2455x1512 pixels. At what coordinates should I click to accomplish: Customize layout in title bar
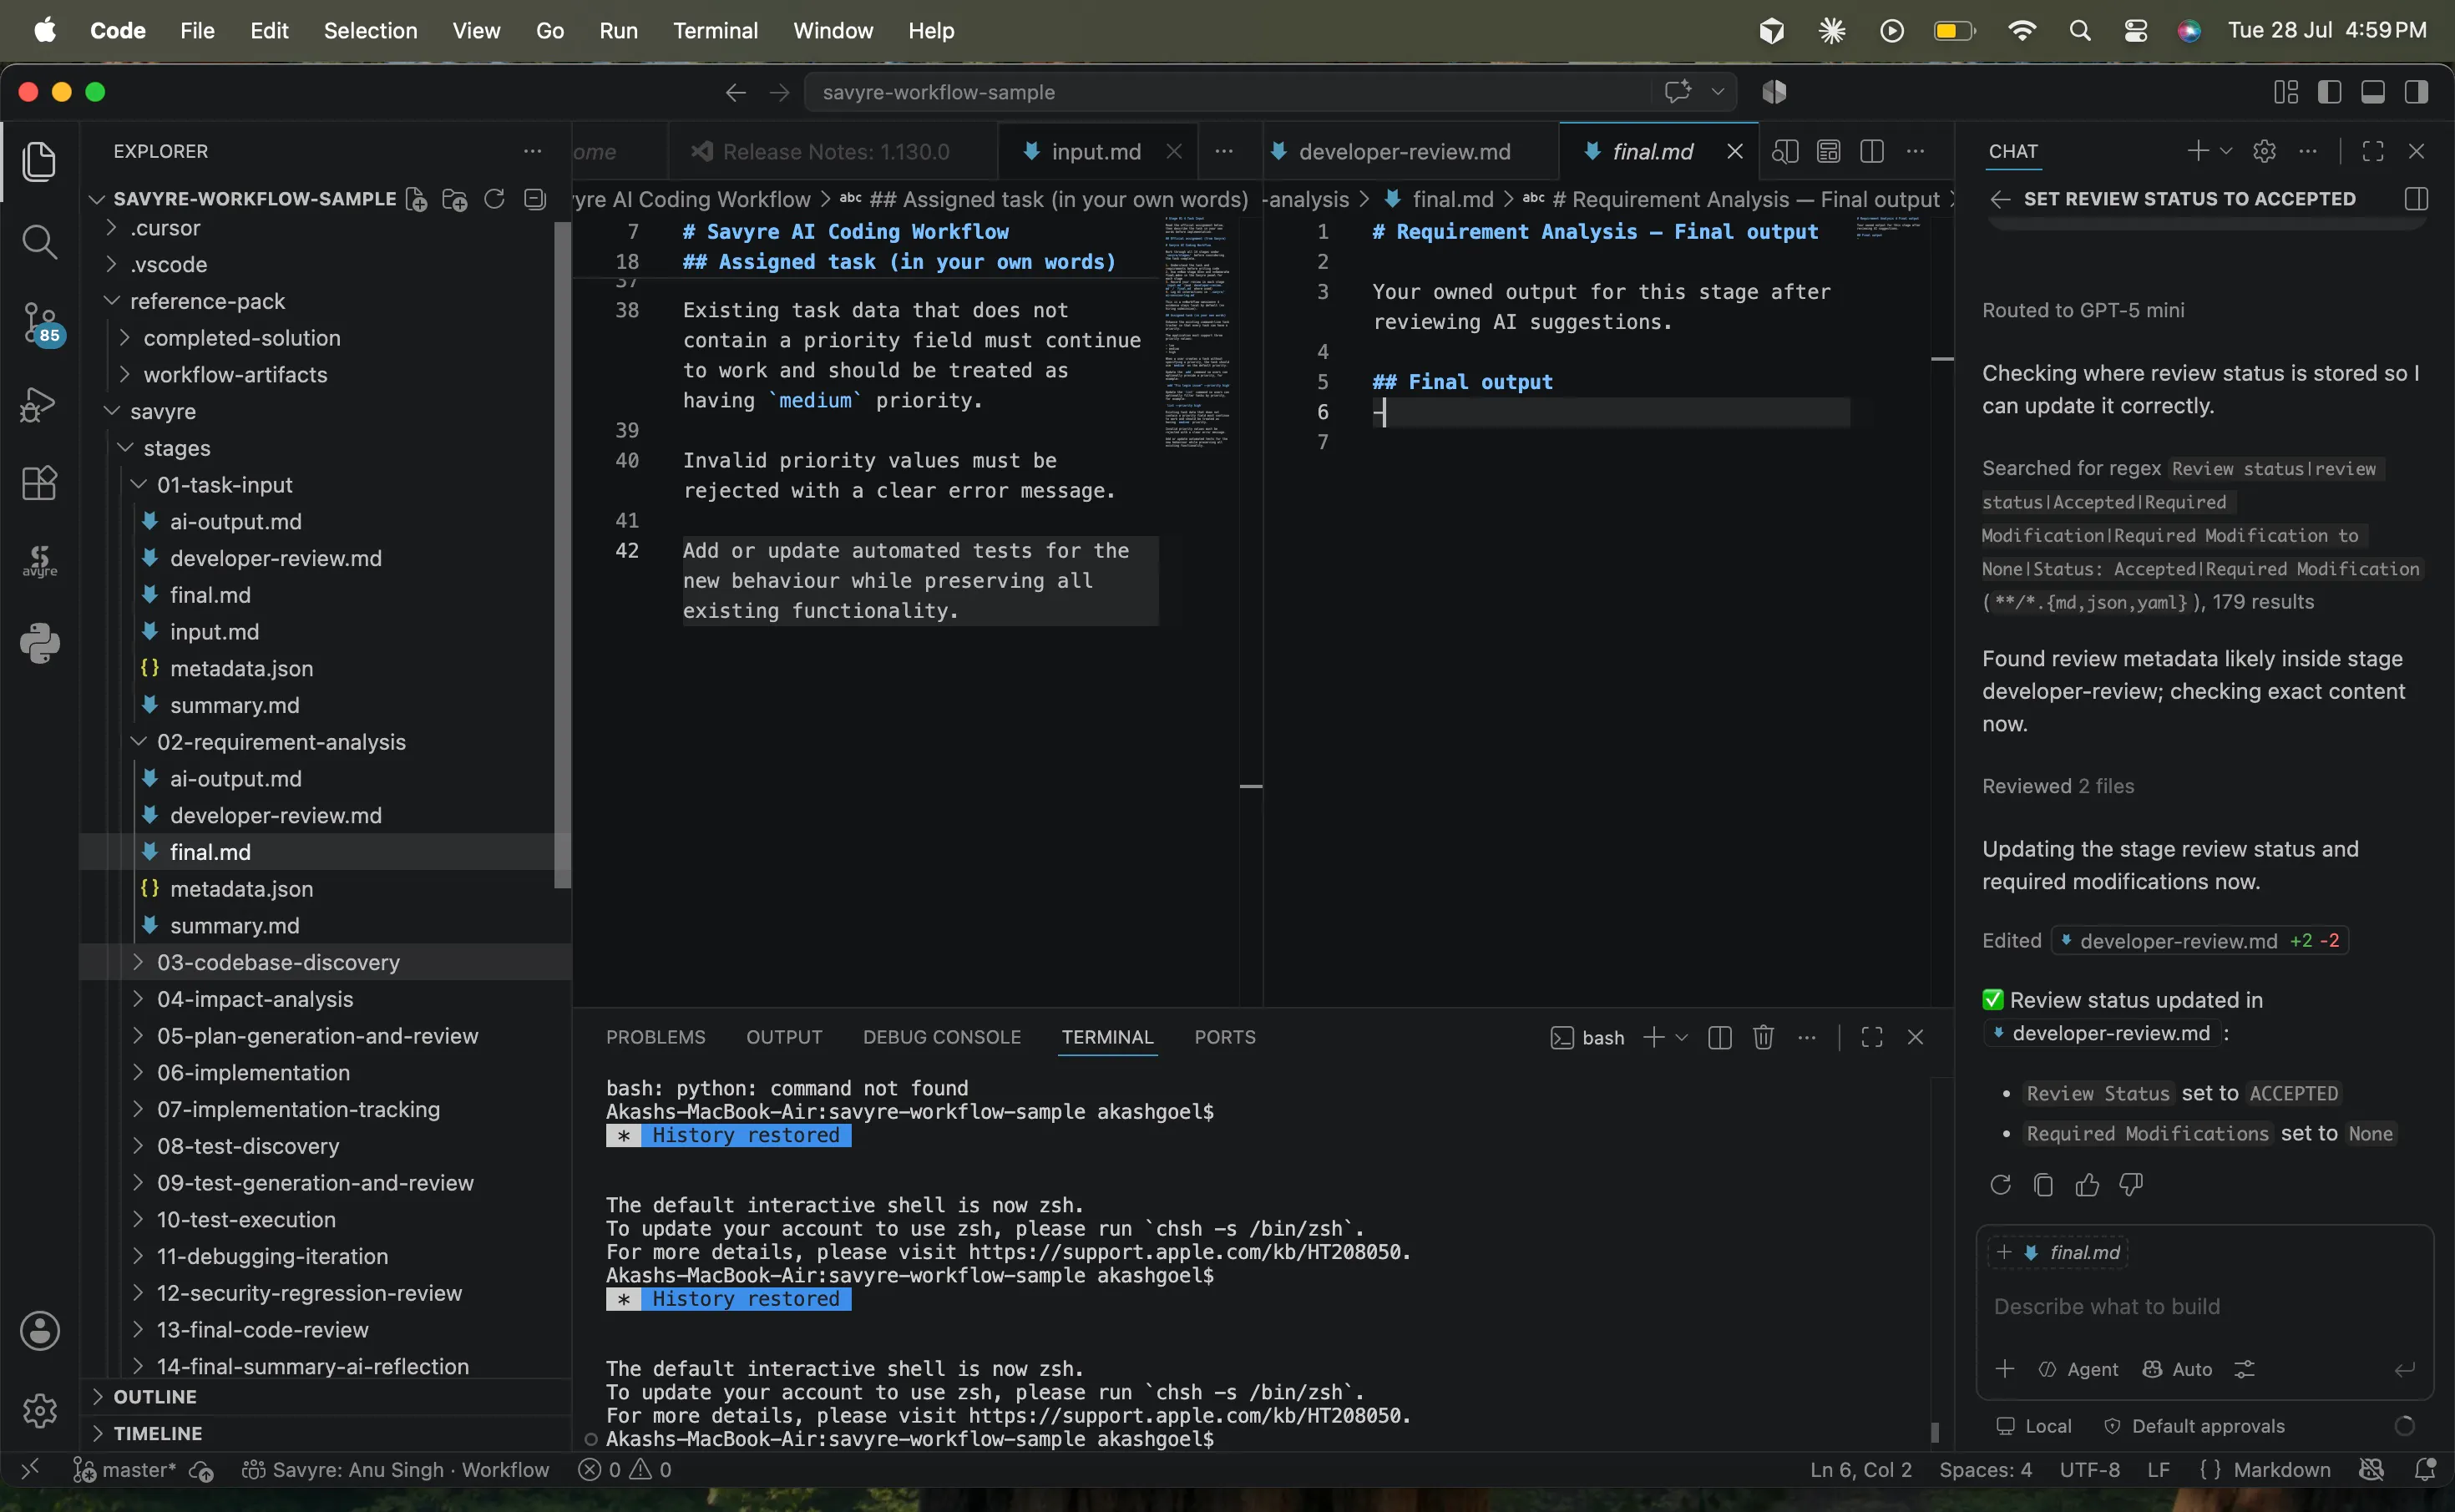click(2285, 92)
